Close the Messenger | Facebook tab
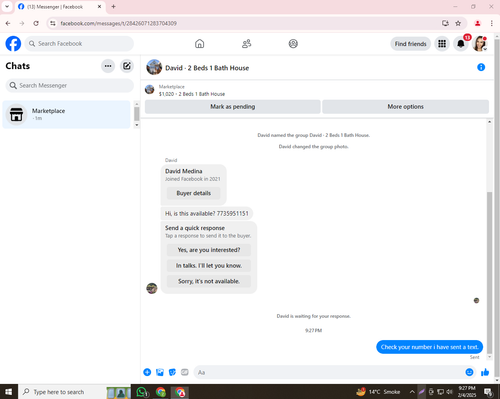This screenshot has height=399, width=500. click(99, 7)
